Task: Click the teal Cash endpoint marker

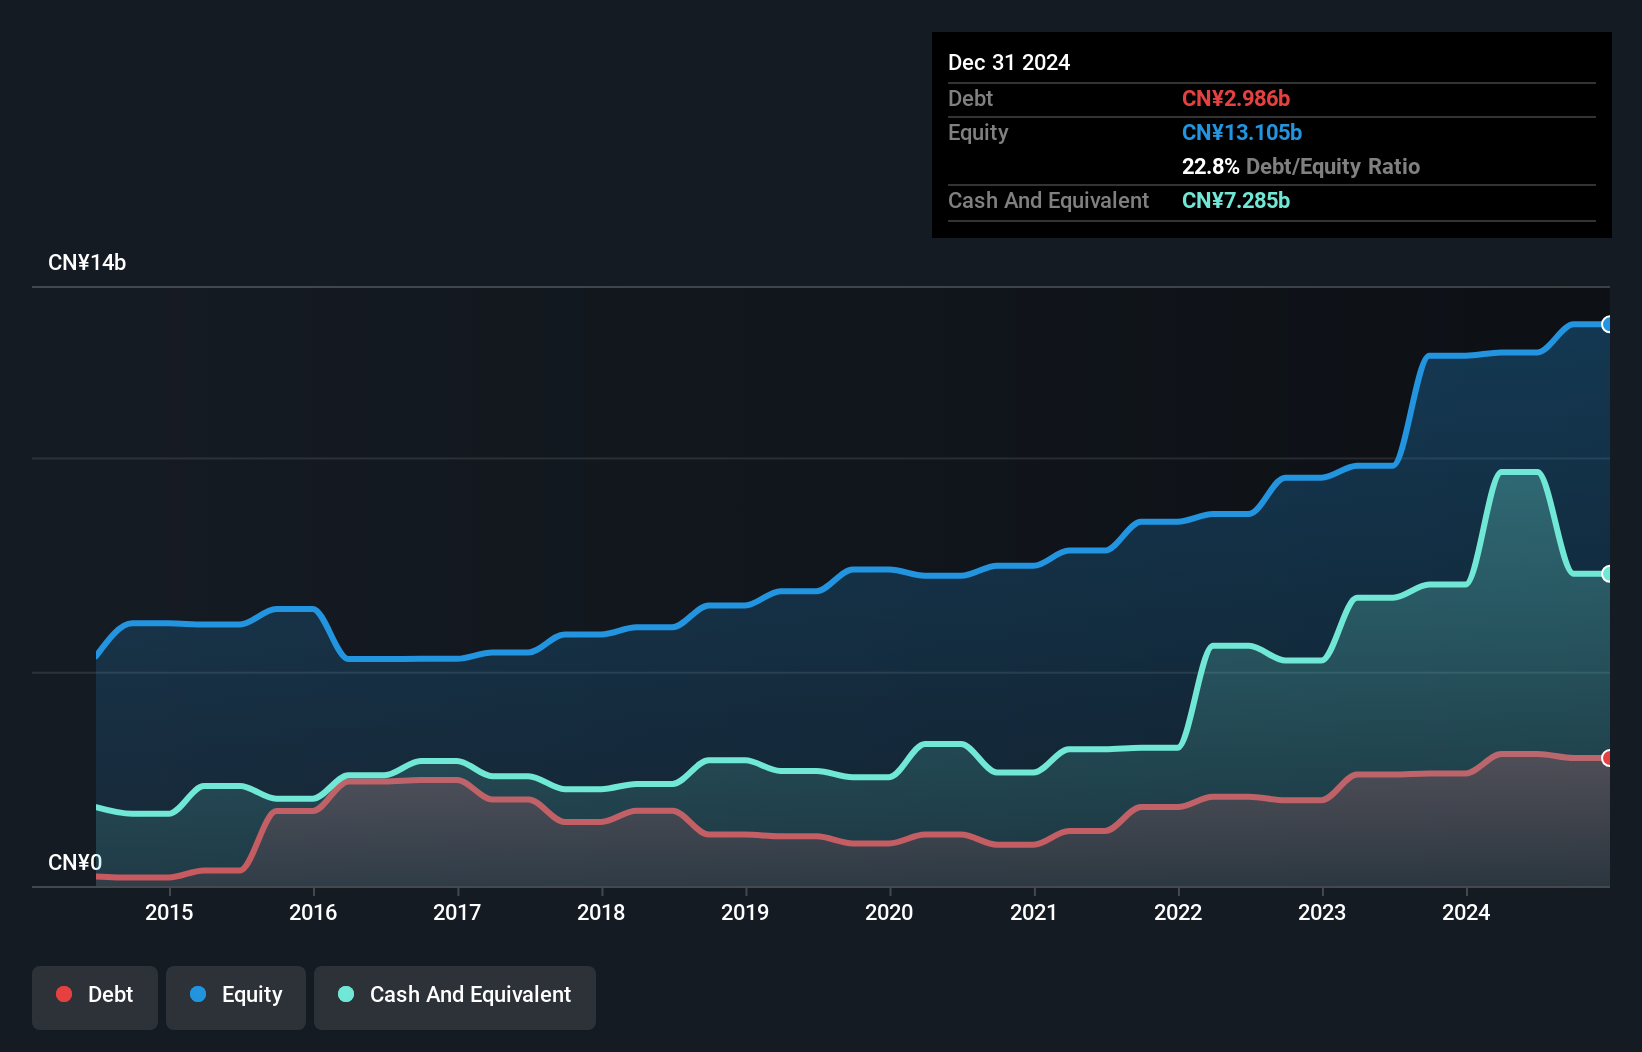Action: pyautogui.click(x=1607, y=574)
